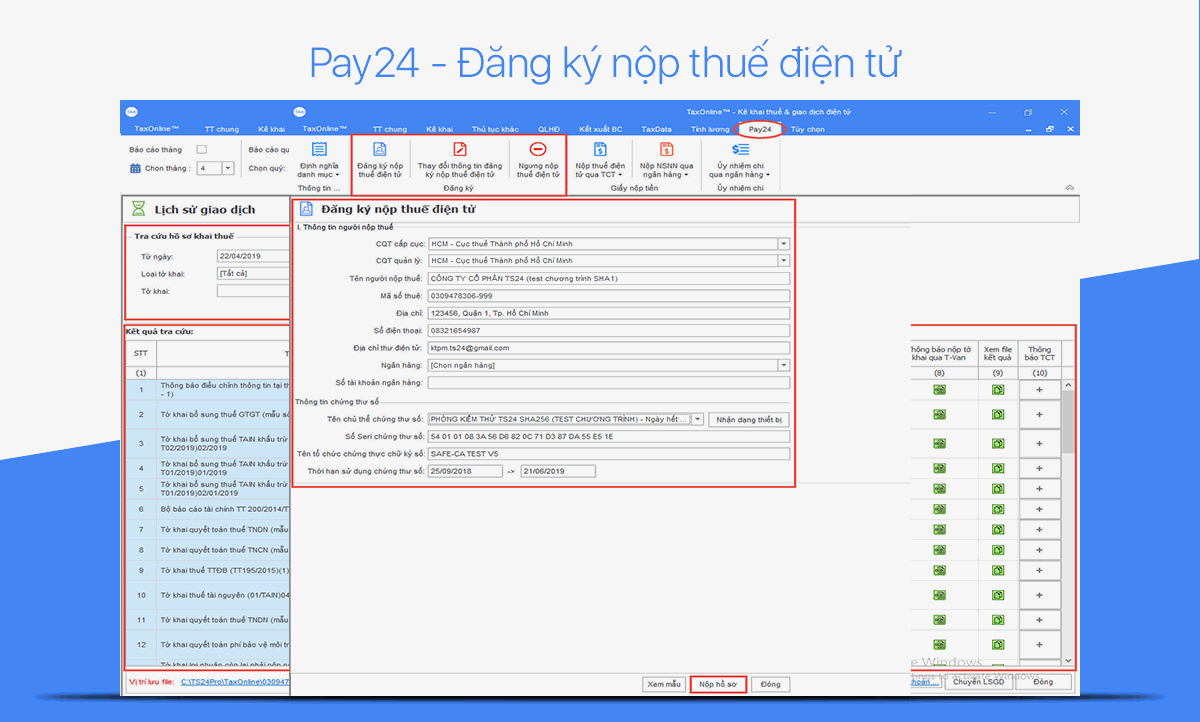The width and height of the screenshot is (1200, 722).
Task: View result file icon in first row
Action: point(998,388)
